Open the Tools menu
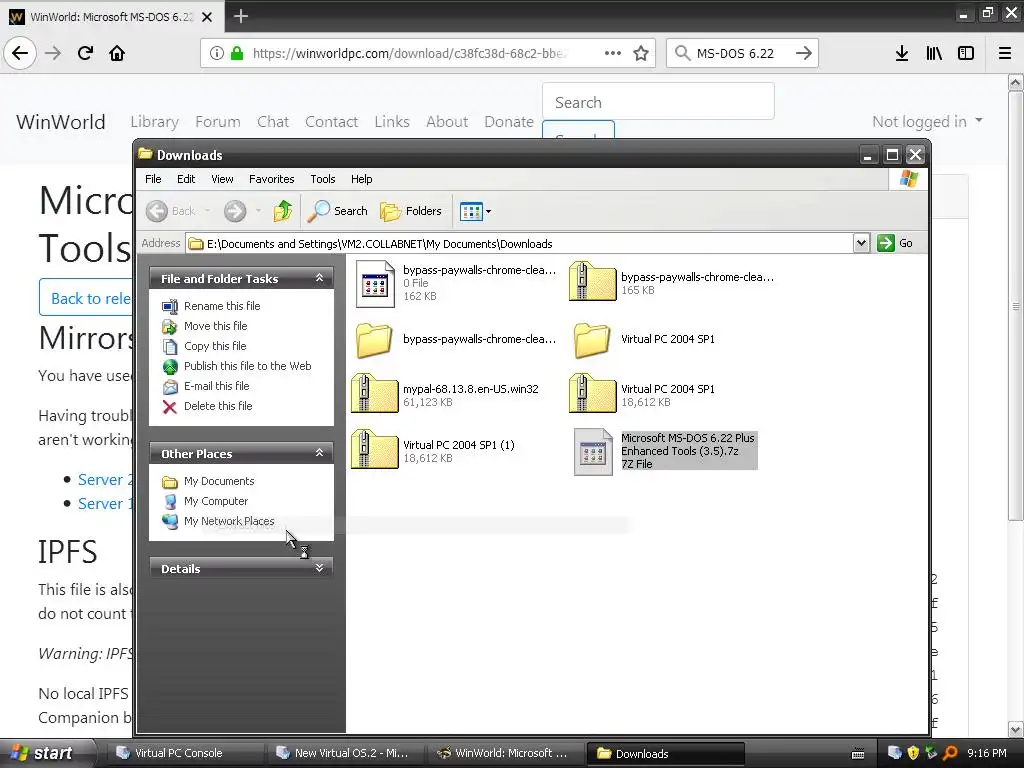Image resolution: width=1024 pixels, height=768 pixels. pyautogui.click(x=323, y=179)
